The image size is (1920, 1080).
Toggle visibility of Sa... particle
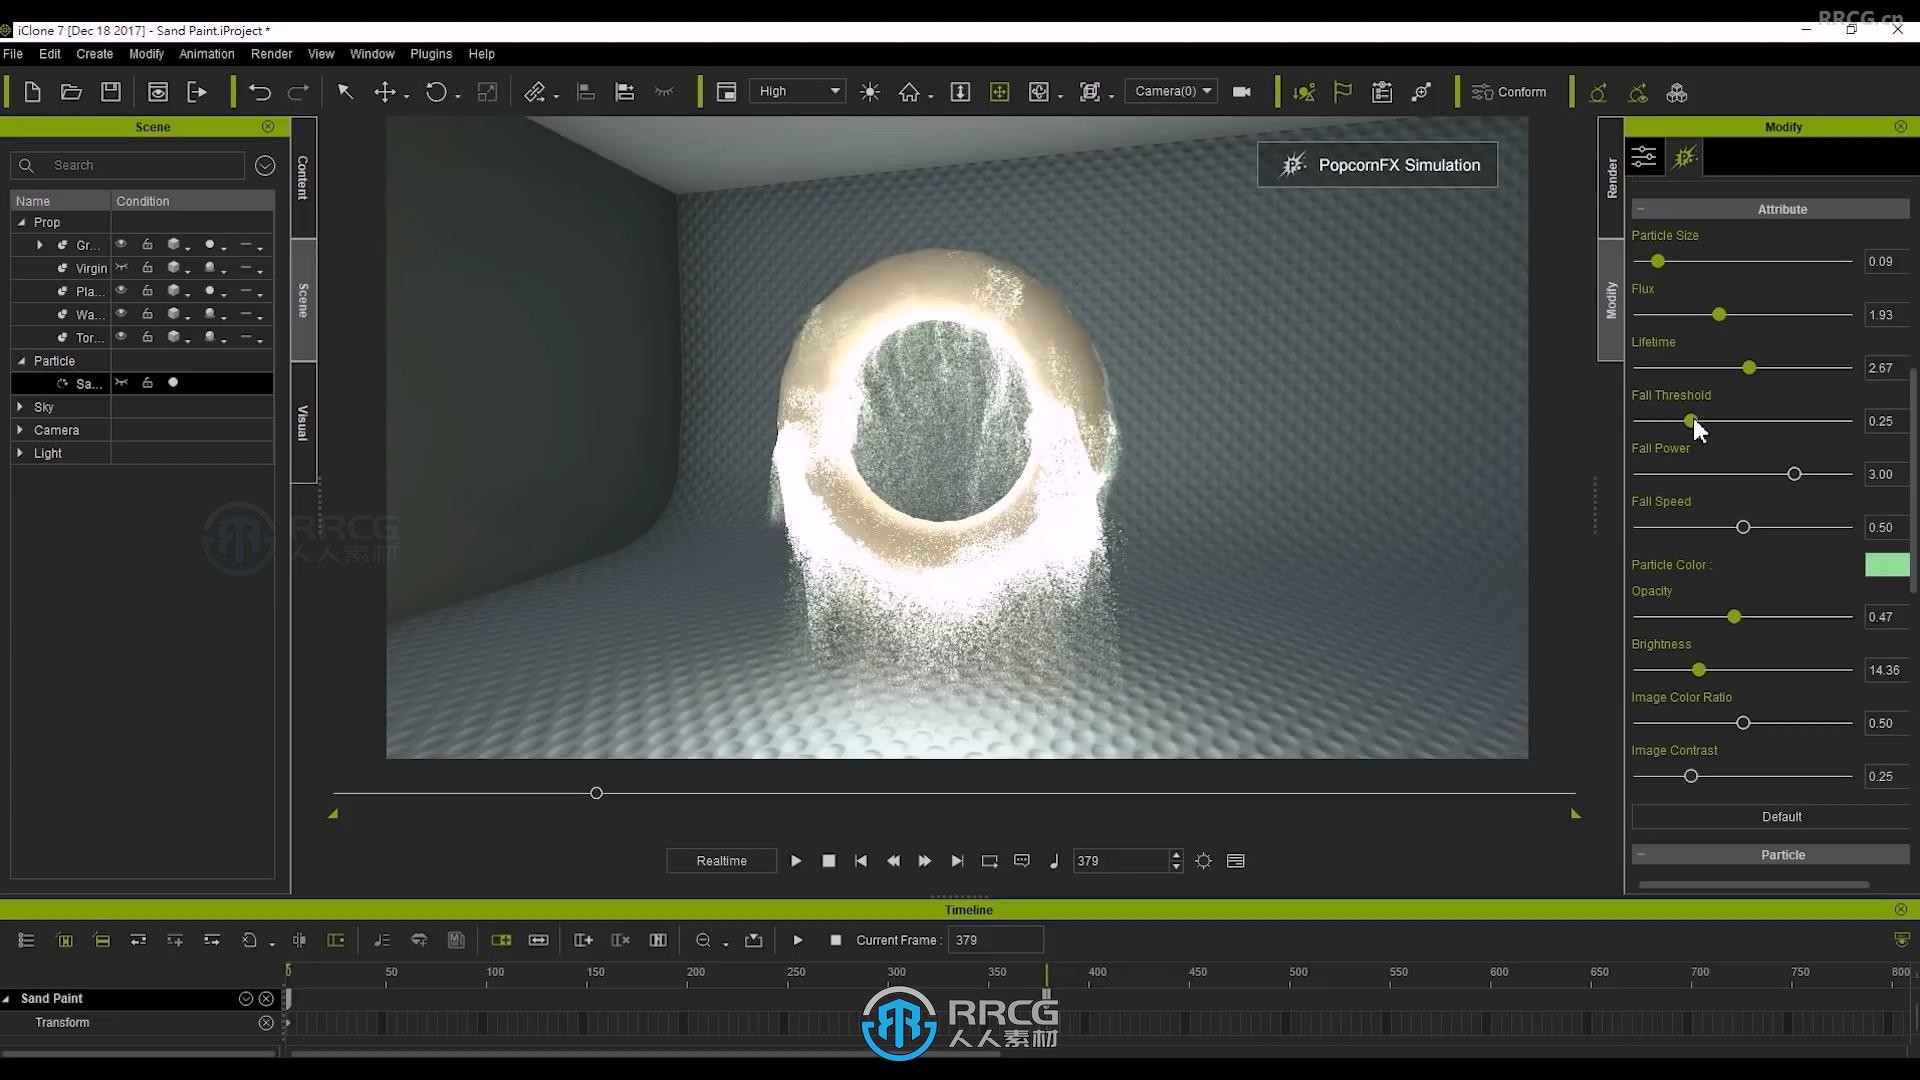coord(121,383)
